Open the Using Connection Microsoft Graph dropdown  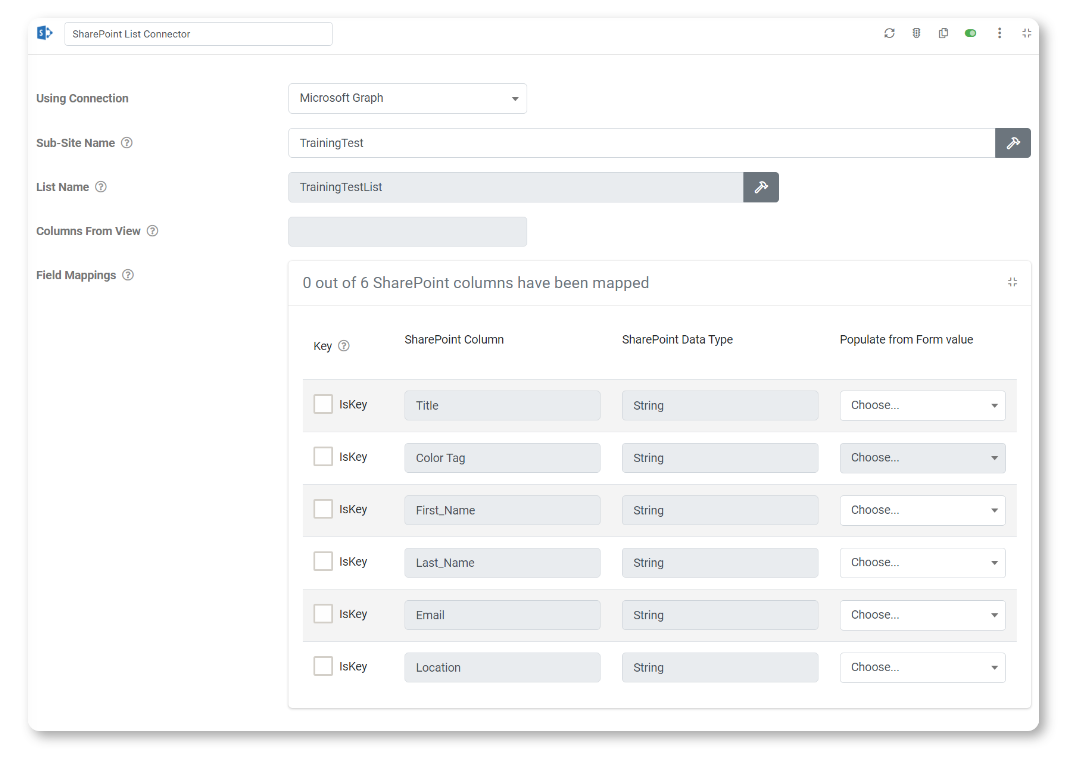[x=407, y=99]
